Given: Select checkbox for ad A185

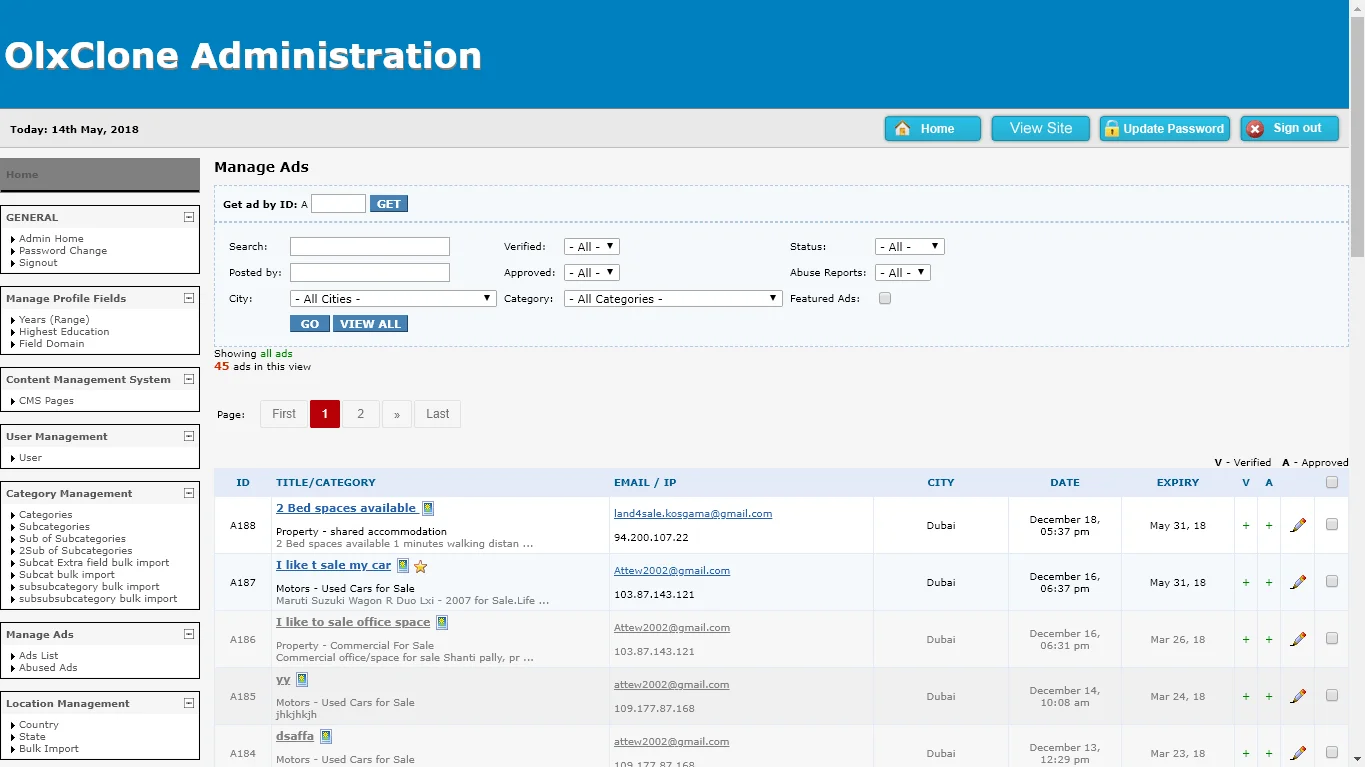Looking at the screenshot, I should [1331, 695].
